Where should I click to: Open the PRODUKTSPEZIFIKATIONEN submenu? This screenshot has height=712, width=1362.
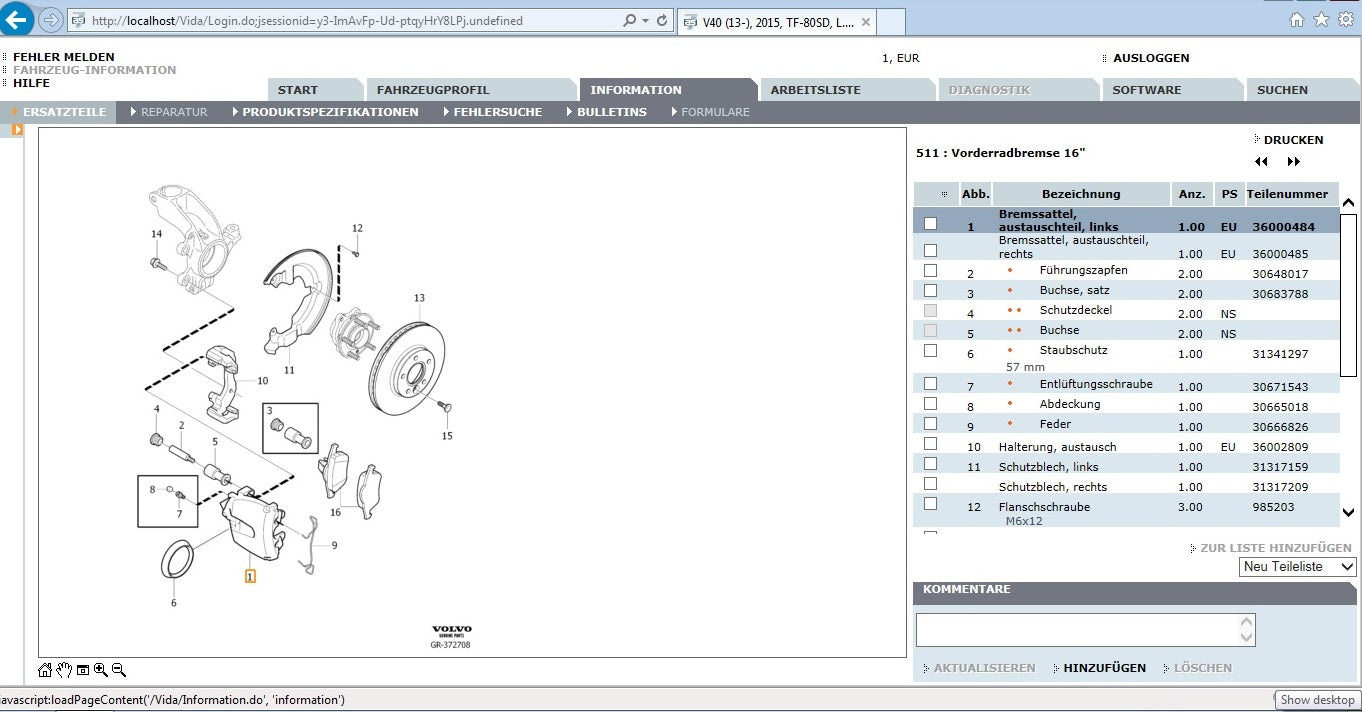click(330, 112)
